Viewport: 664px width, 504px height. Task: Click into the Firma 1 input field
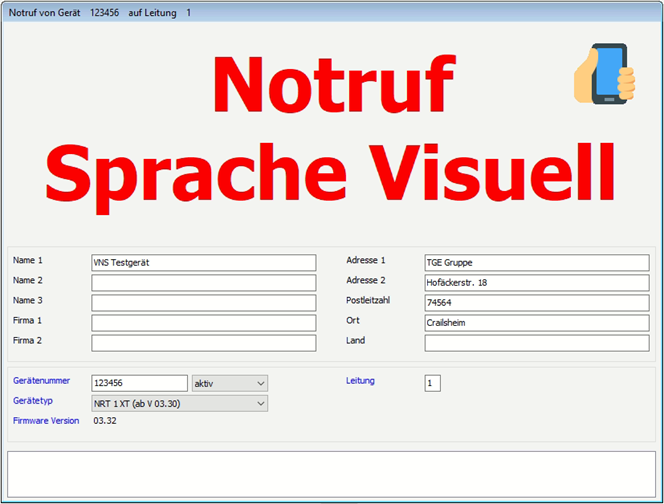[x=203, y=323]
